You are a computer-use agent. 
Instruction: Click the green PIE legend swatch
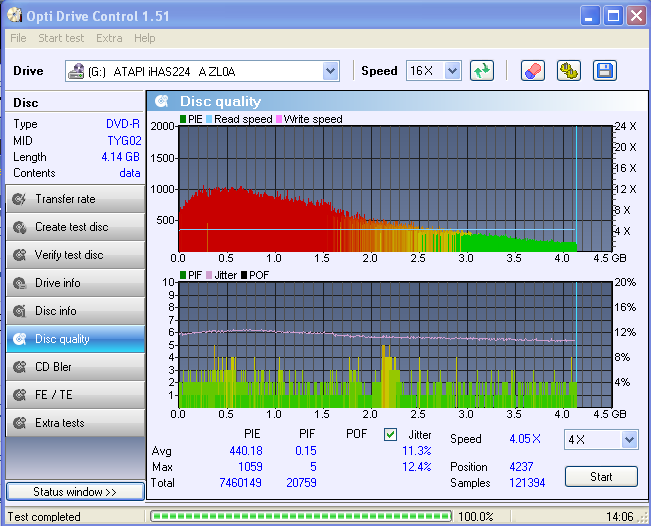pyautogui.click(x=183, y=119)
